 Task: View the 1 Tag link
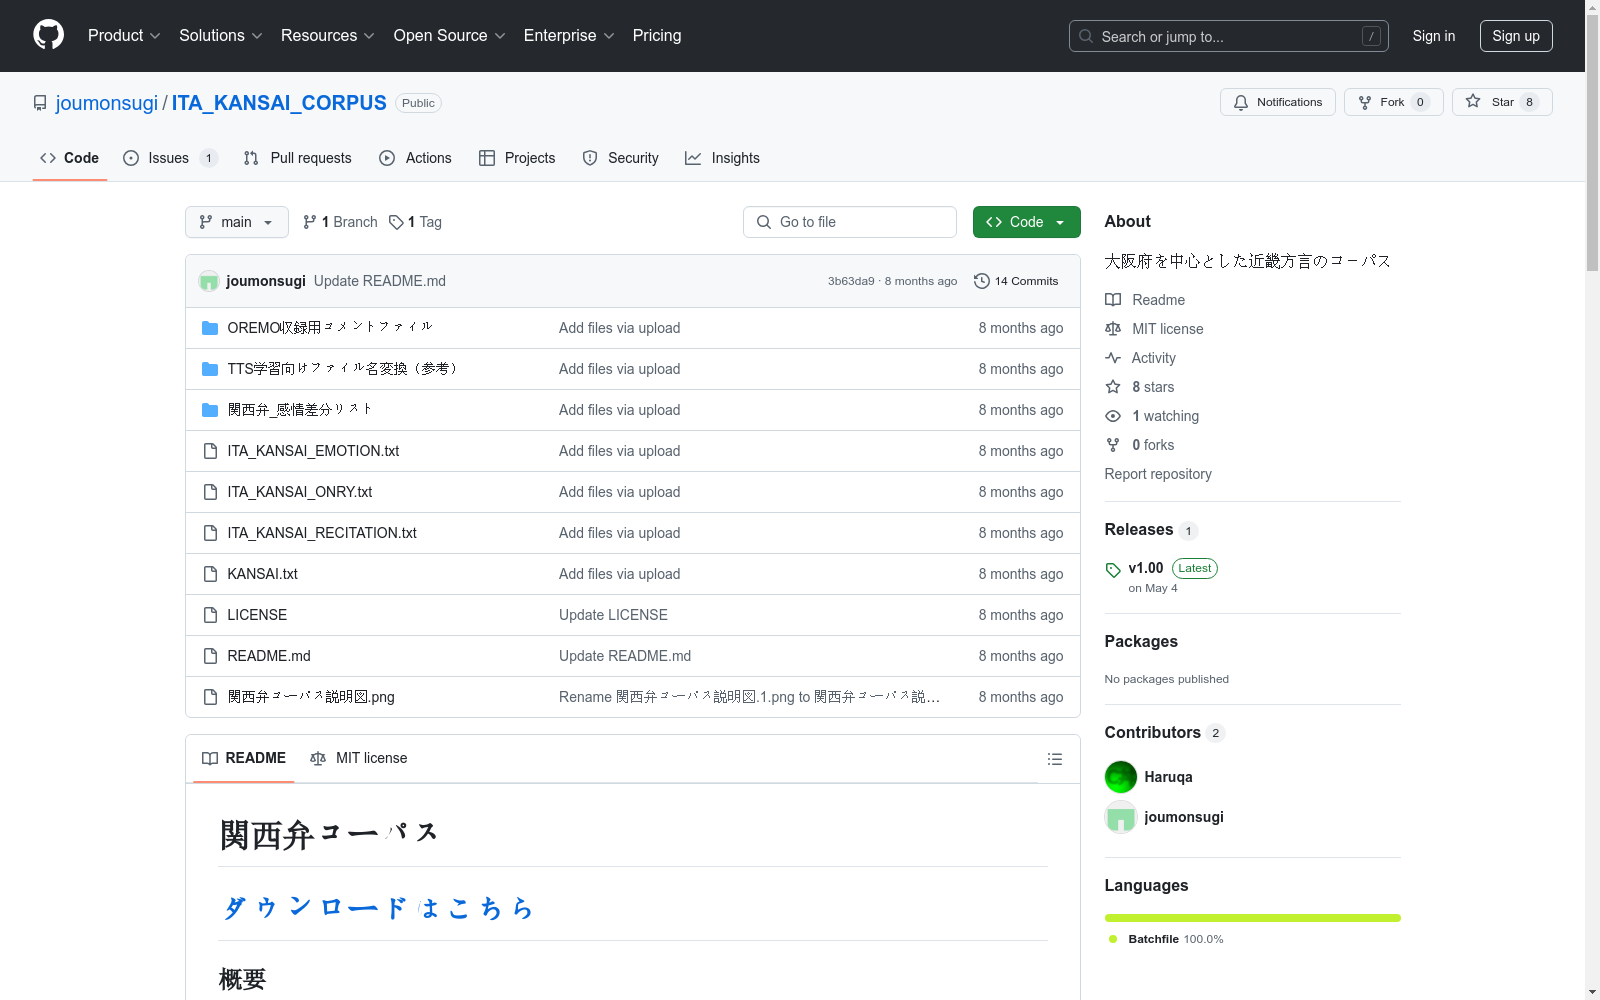click(x=415, y=222)
